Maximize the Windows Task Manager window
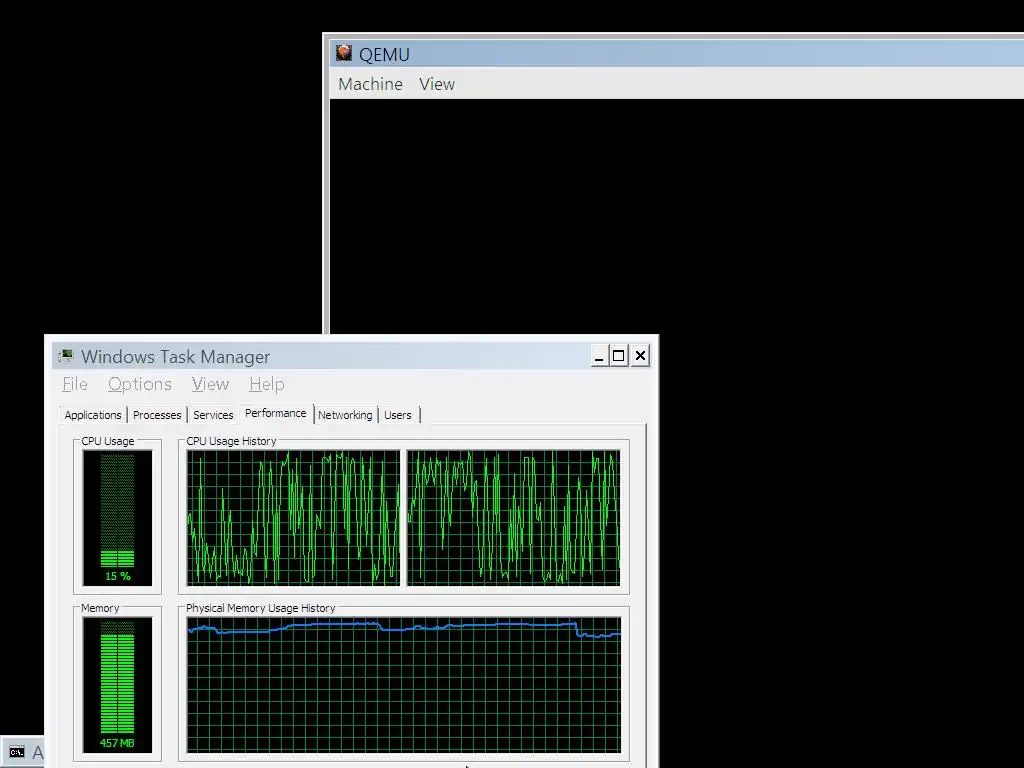This screenshot has width=1024, height=768. (x=618, y=356)
